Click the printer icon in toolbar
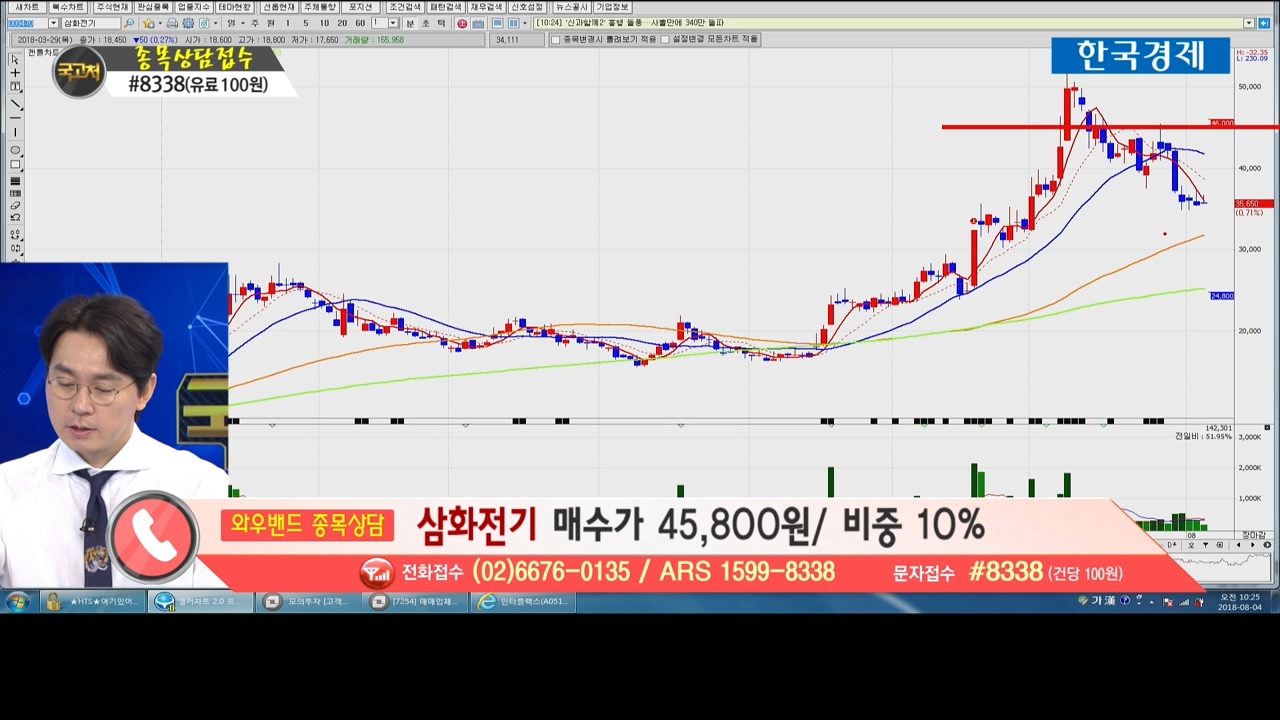 click(172, 23)
